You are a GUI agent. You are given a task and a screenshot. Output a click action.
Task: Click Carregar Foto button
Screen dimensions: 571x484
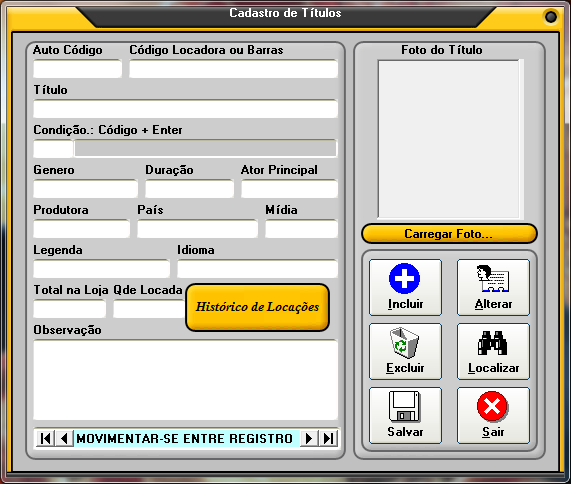click(449, 234)
